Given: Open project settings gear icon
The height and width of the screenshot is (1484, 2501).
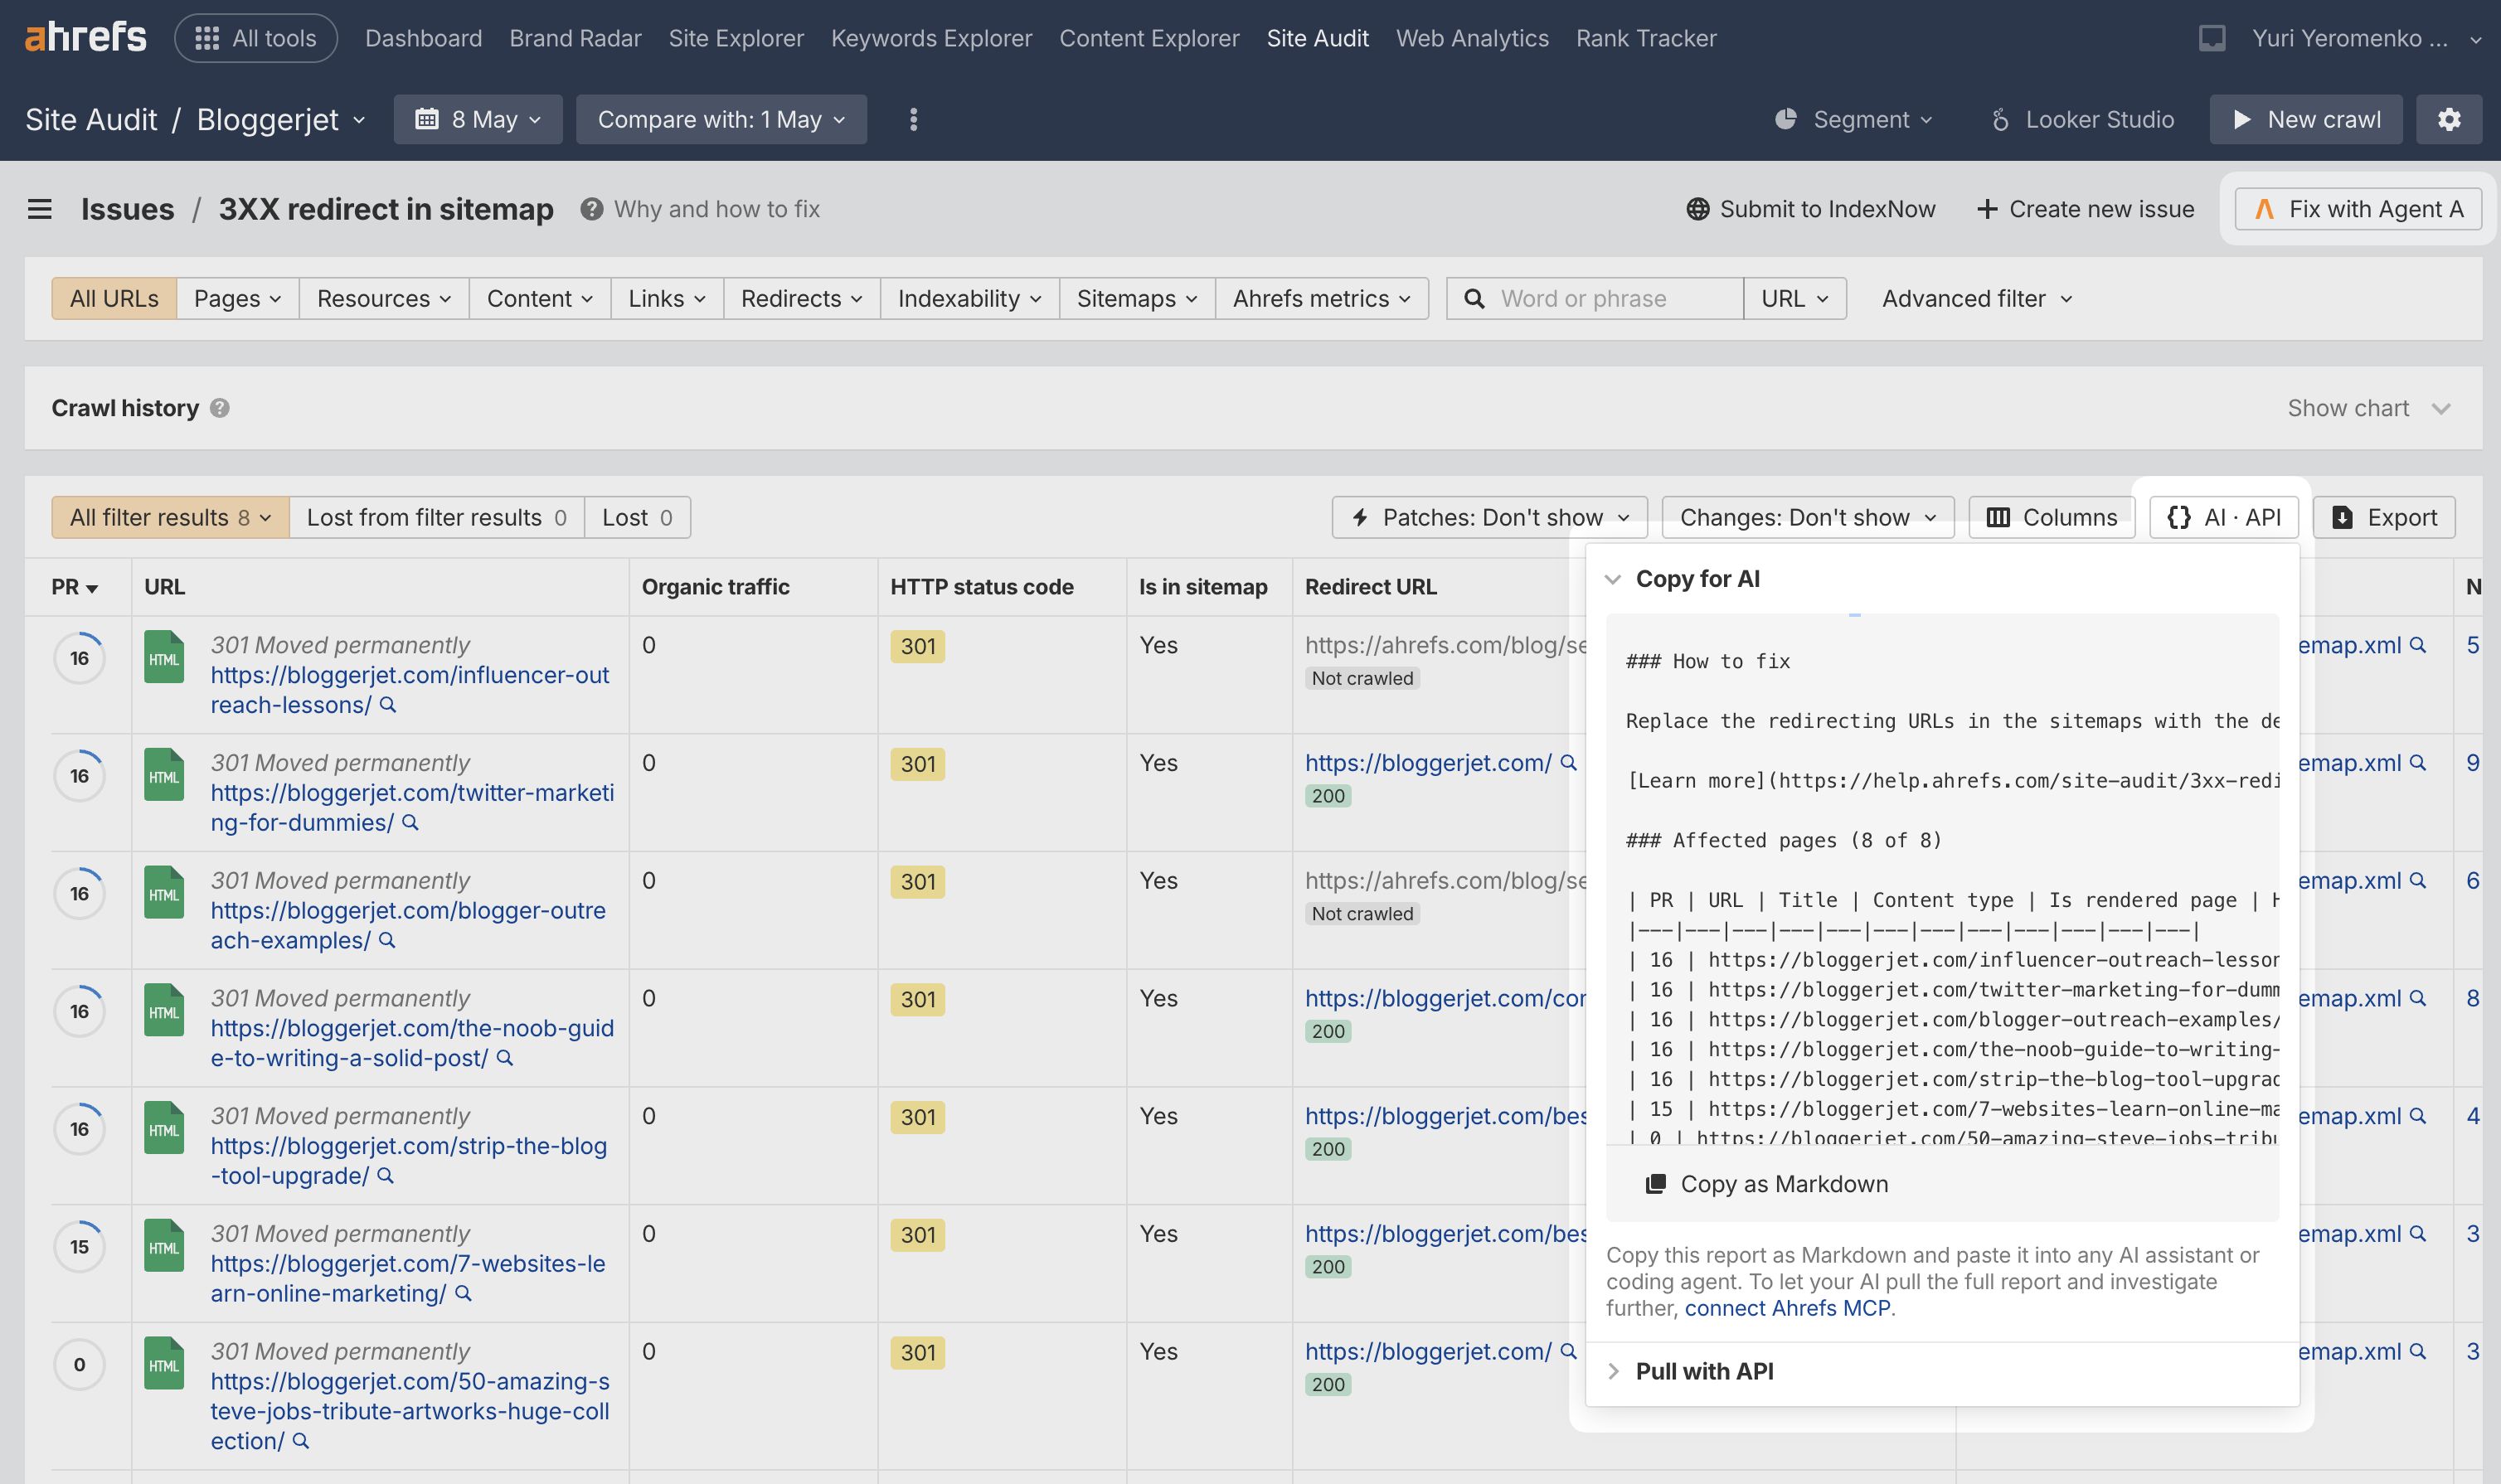Looking at the screenshot, I should 2449,119.
